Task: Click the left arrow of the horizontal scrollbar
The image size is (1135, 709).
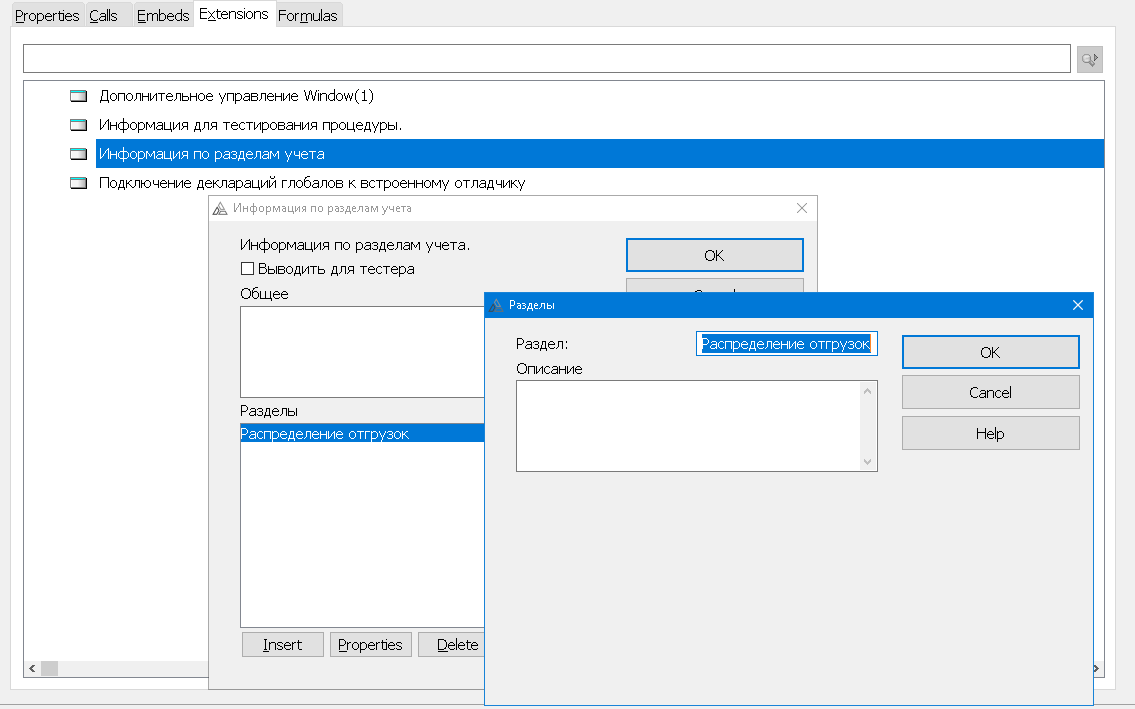Action: pos(31,668)
